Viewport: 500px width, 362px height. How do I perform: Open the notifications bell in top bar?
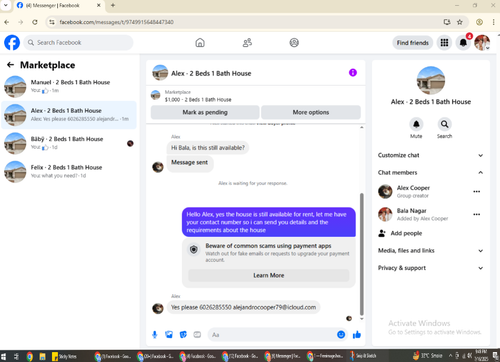point(463,43)
